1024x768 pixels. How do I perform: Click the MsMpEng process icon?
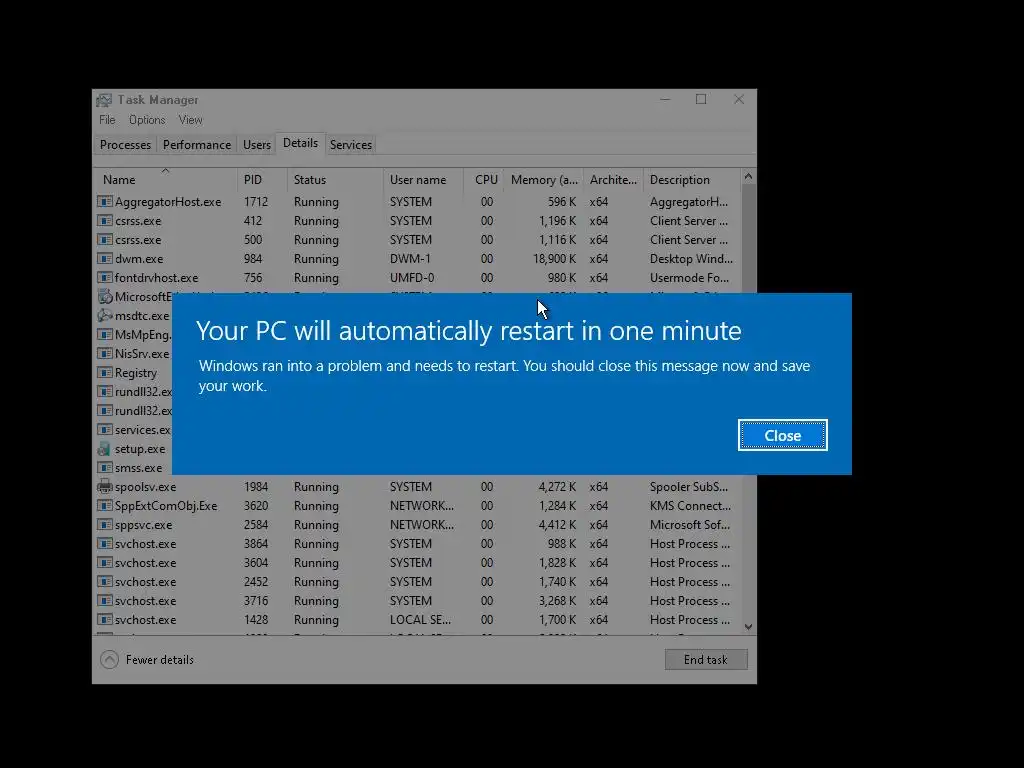coord(104,334)
